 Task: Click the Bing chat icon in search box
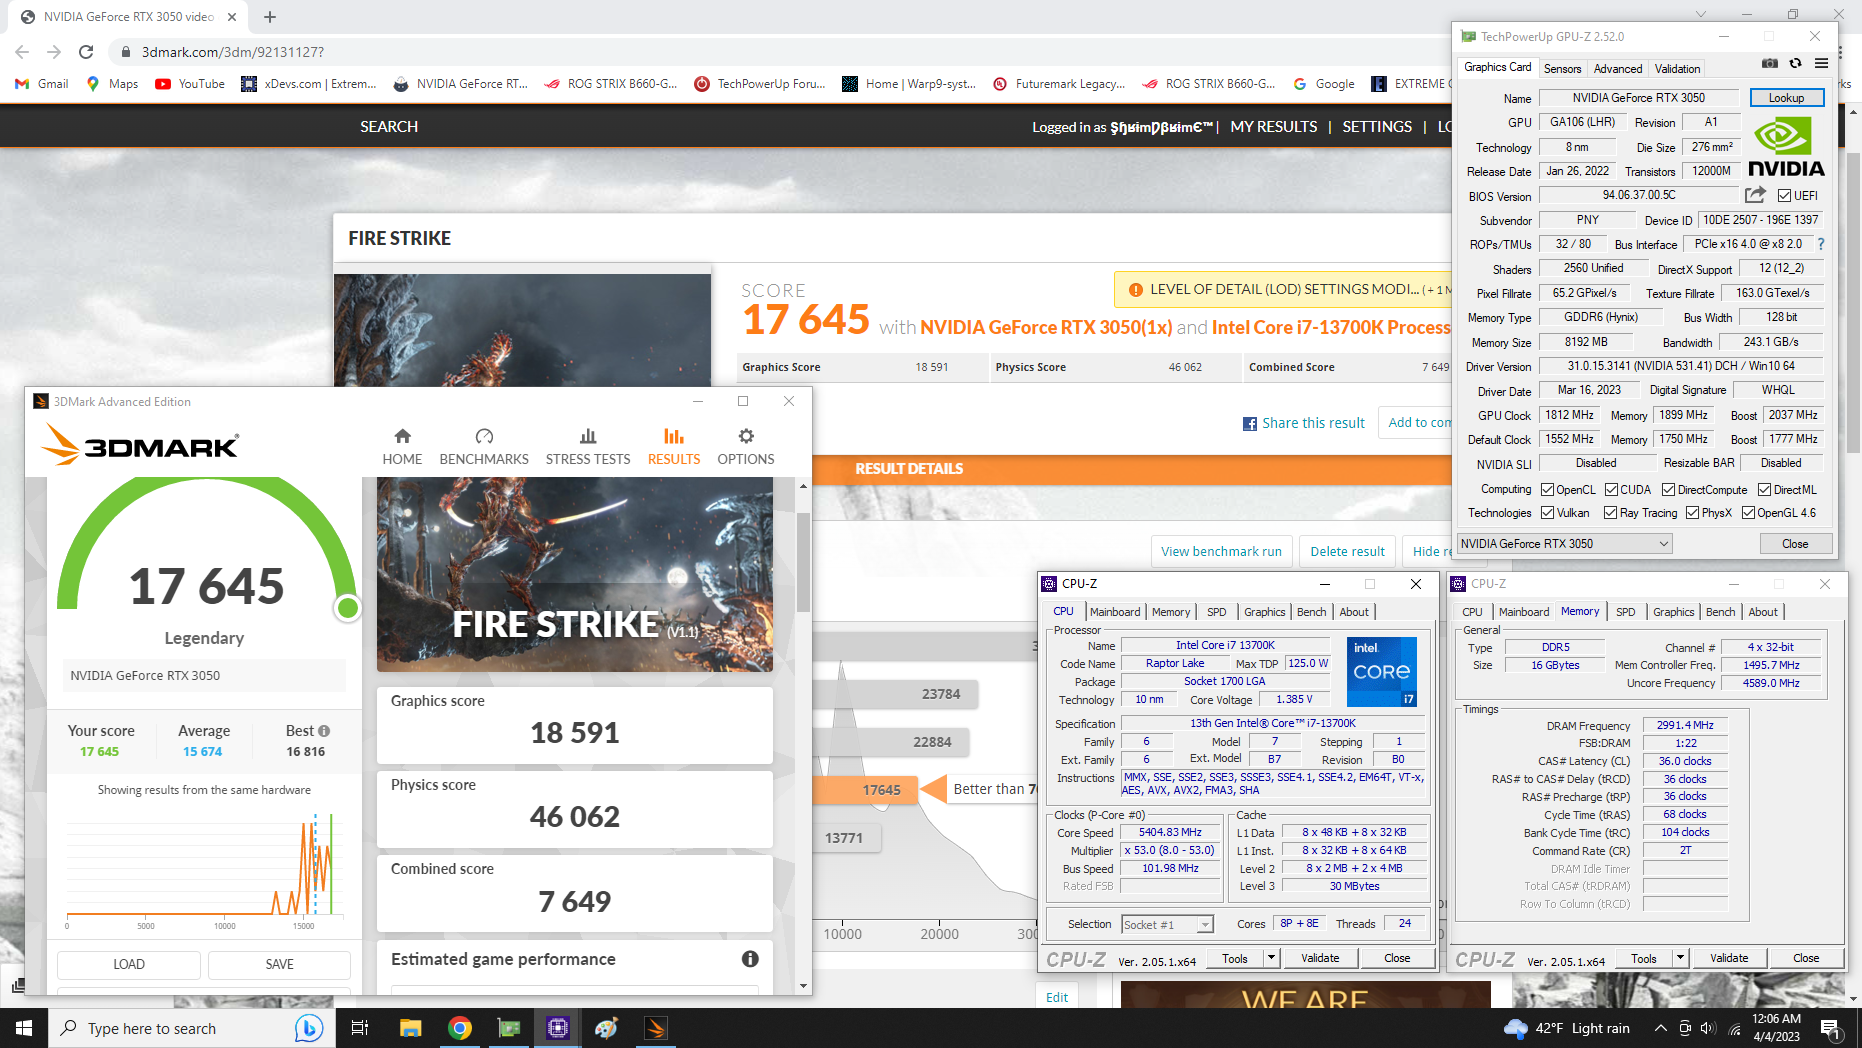pos(309,1028)
